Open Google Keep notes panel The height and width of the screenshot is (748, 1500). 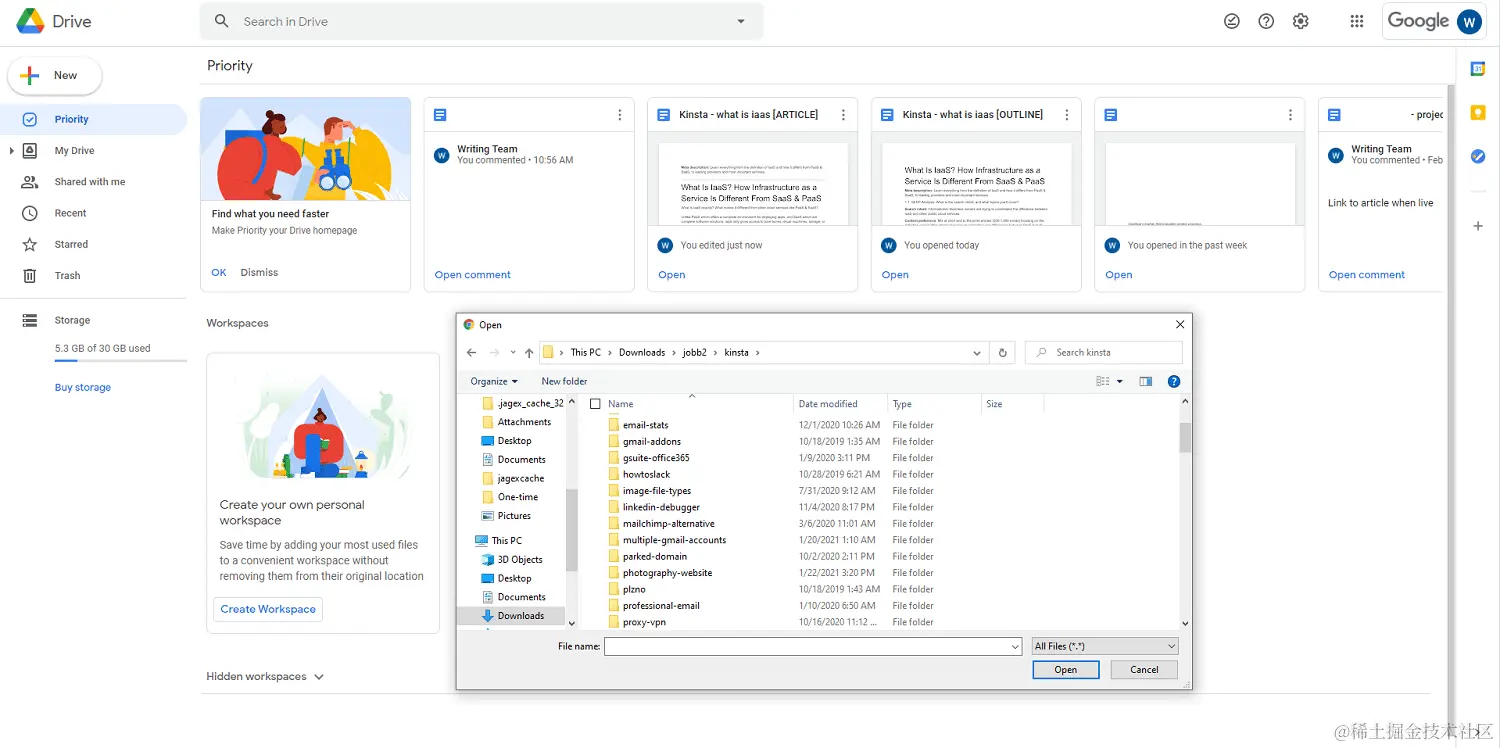tap(1477, 113)
